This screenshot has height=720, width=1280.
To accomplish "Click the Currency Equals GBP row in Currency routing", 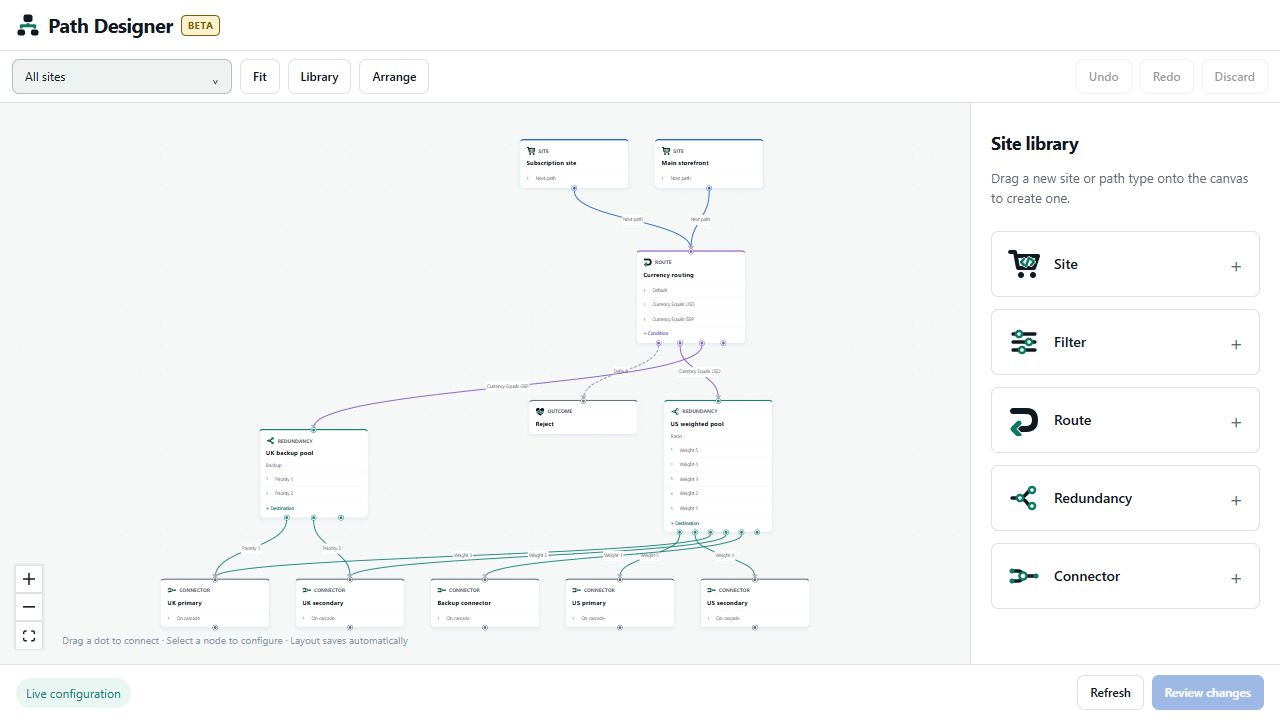I will [691, 319].
